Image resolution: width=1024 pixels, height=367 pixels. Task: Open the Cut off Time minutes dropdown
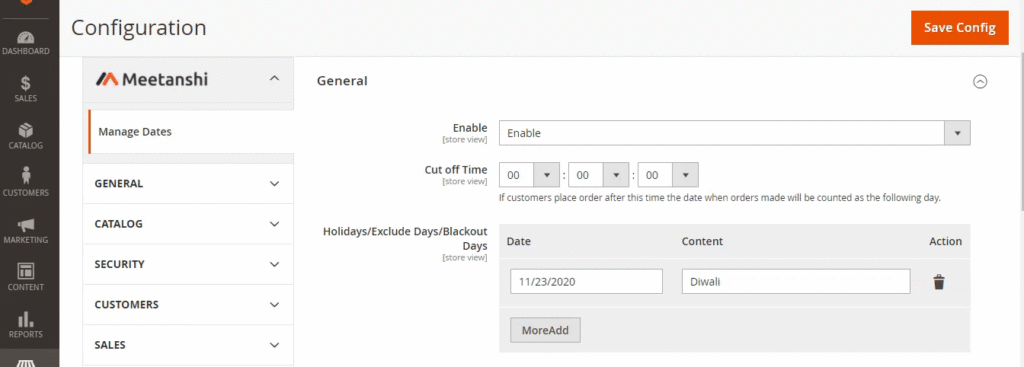point(598,175)
